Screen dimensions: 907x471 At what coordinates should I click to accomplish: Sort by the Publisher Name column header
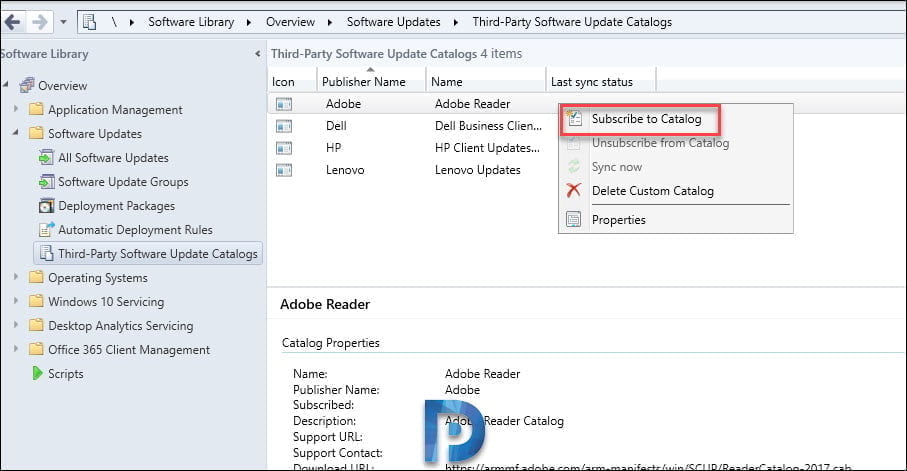pos(371,82)
